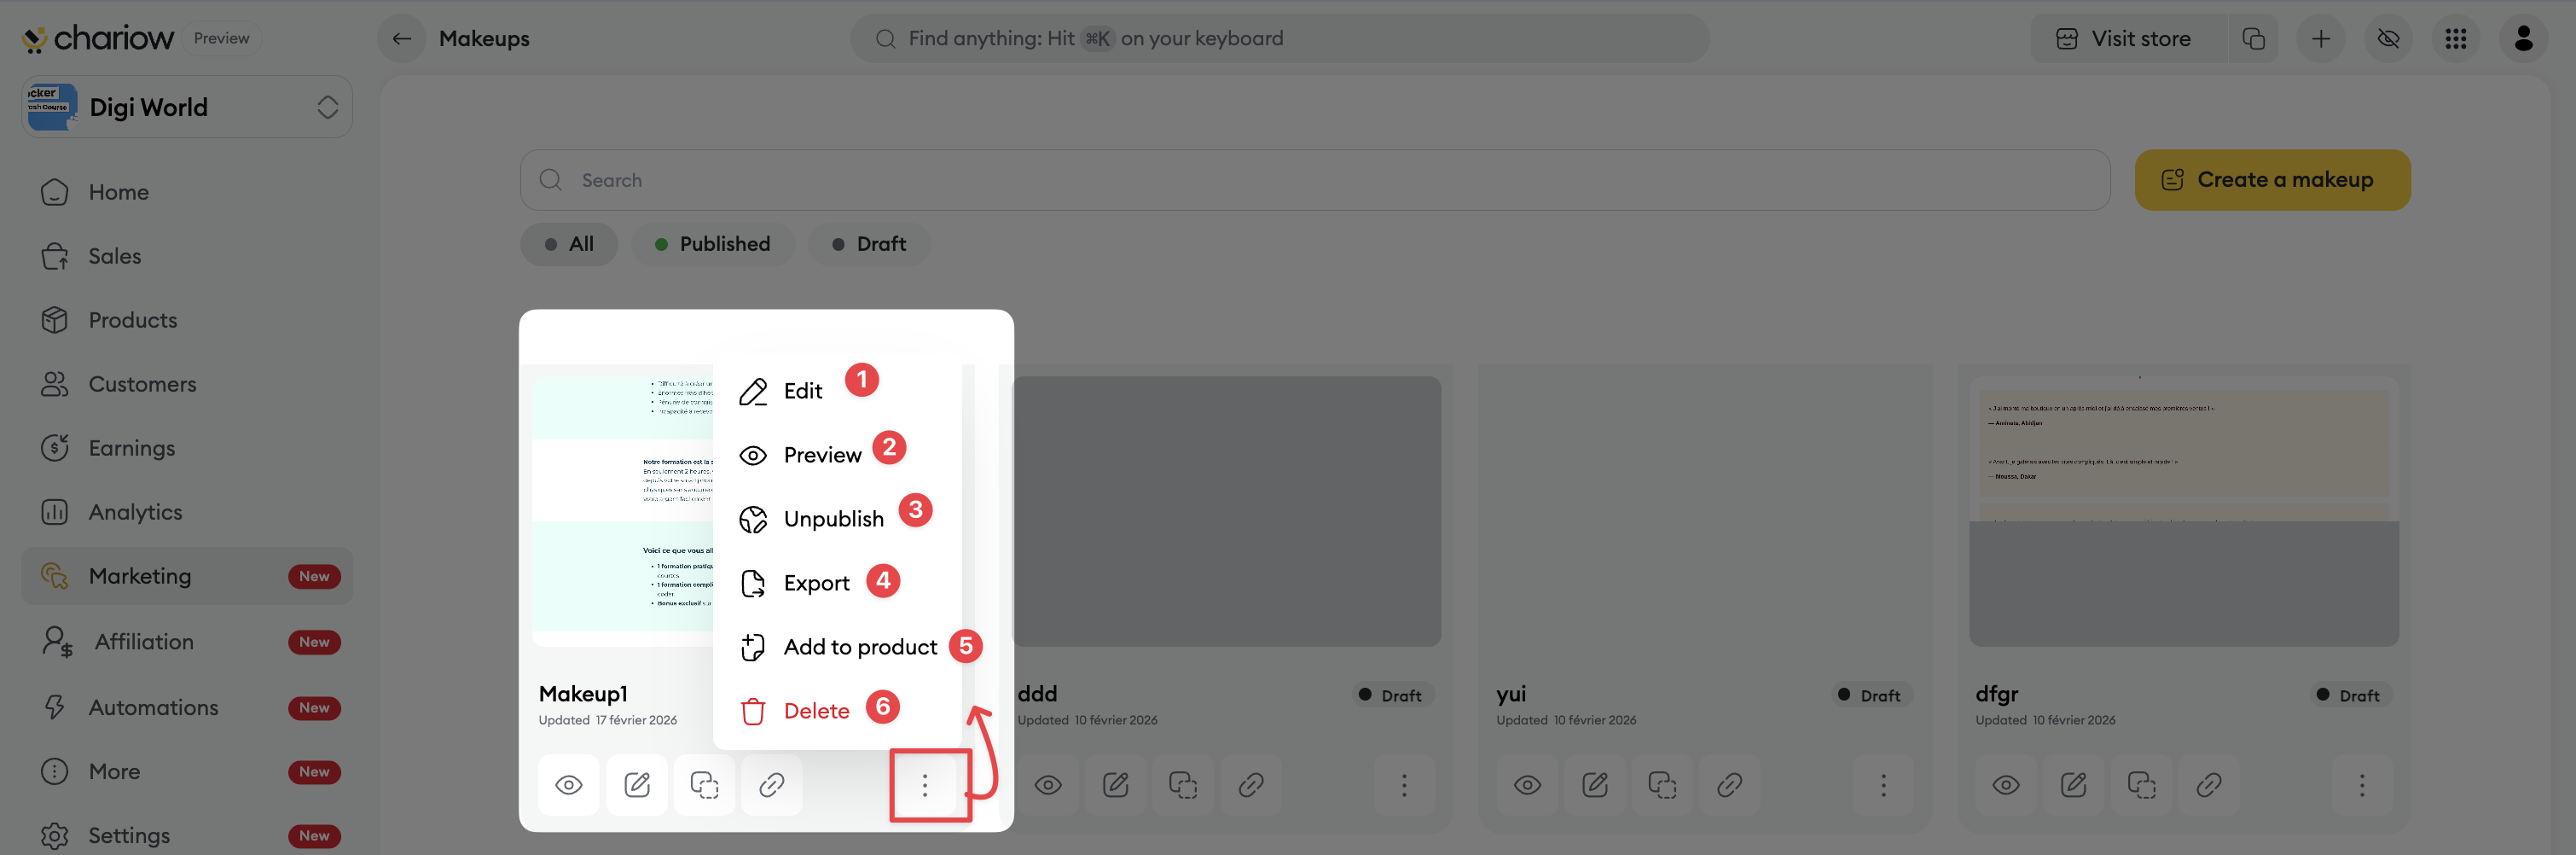
Task: Open three-dot menu on the yui card
Action: click(x=1882, y=785)
